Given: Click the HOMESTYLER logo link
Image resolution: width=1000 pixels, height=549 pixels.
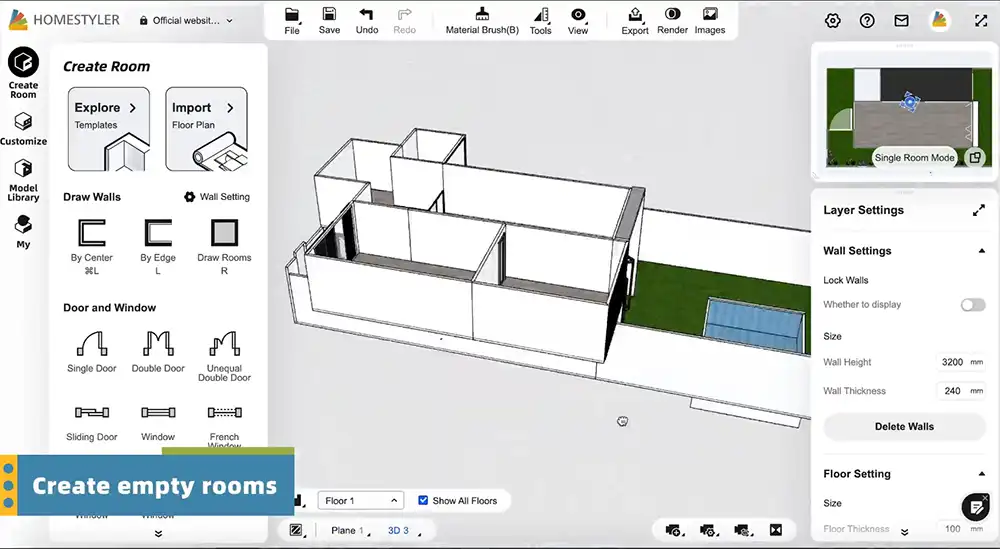Looking at the screenshot, I should click(64, 20).
